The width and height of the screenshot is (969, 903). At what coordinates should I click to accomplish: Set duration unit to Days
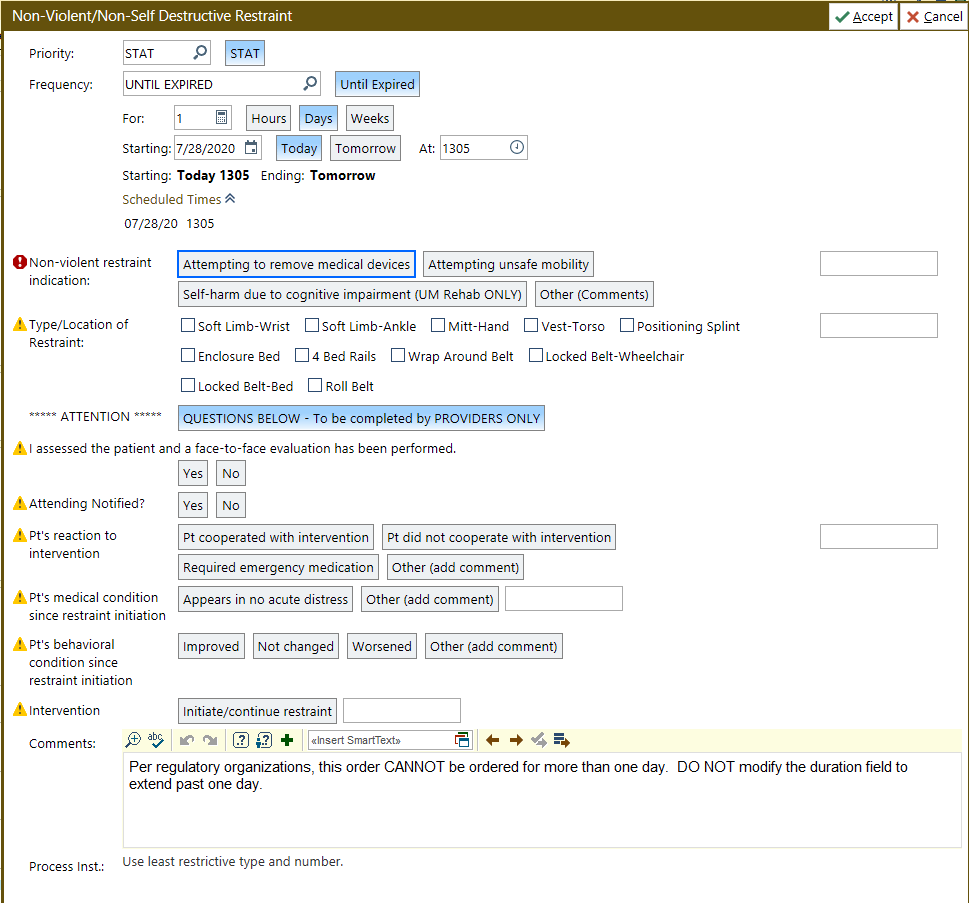(x=318, y=118)
